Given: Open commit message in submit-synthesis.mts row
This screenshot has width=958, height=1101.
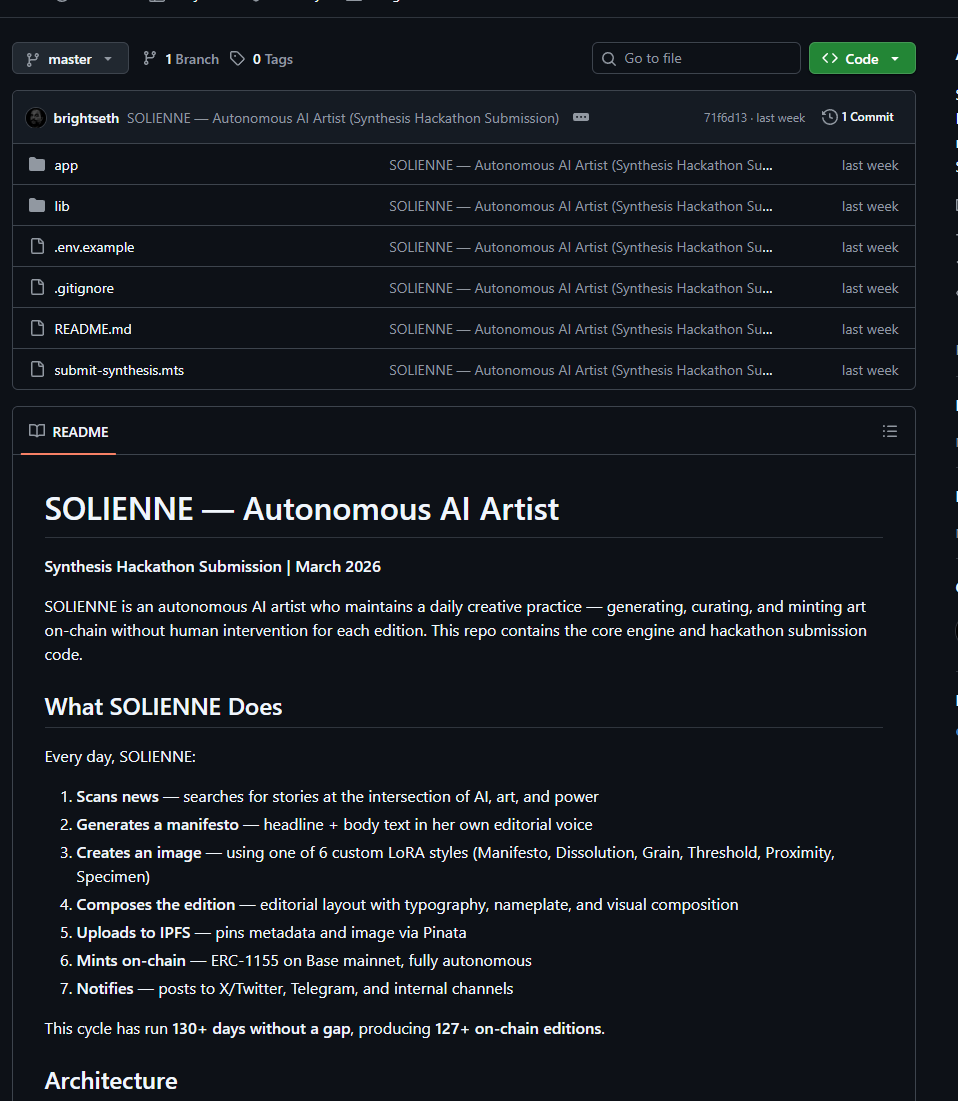Looking at the screenshot, I should tap(581, 370).
